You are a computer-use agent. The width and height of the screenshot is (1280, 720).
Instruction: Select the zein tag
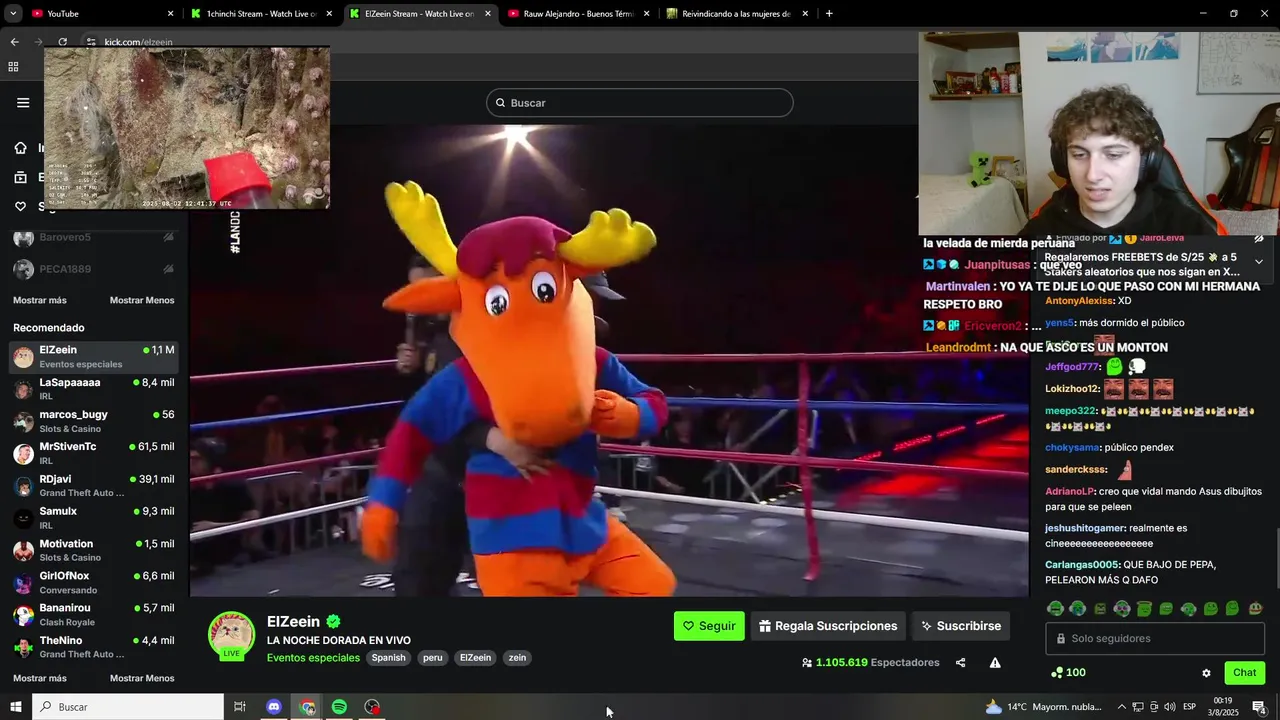[517, 658]
